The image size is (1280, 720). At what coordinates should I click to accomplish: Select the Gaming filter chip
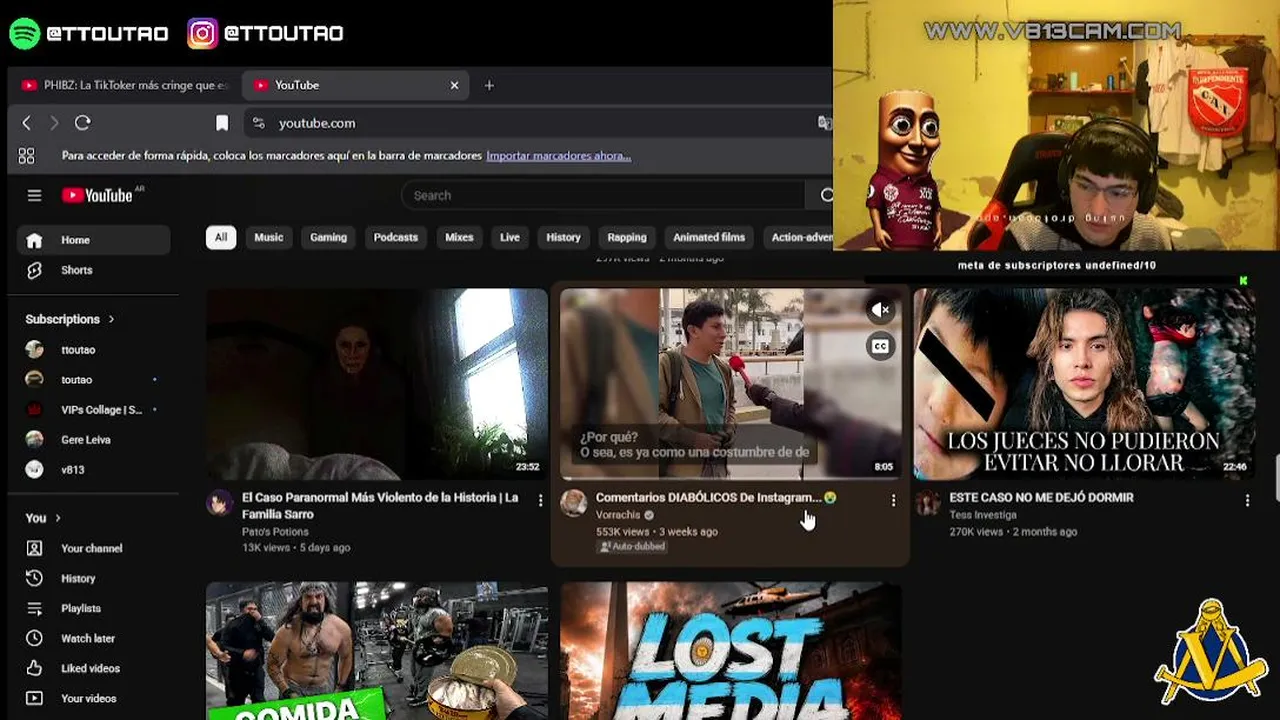coord(328,237)
